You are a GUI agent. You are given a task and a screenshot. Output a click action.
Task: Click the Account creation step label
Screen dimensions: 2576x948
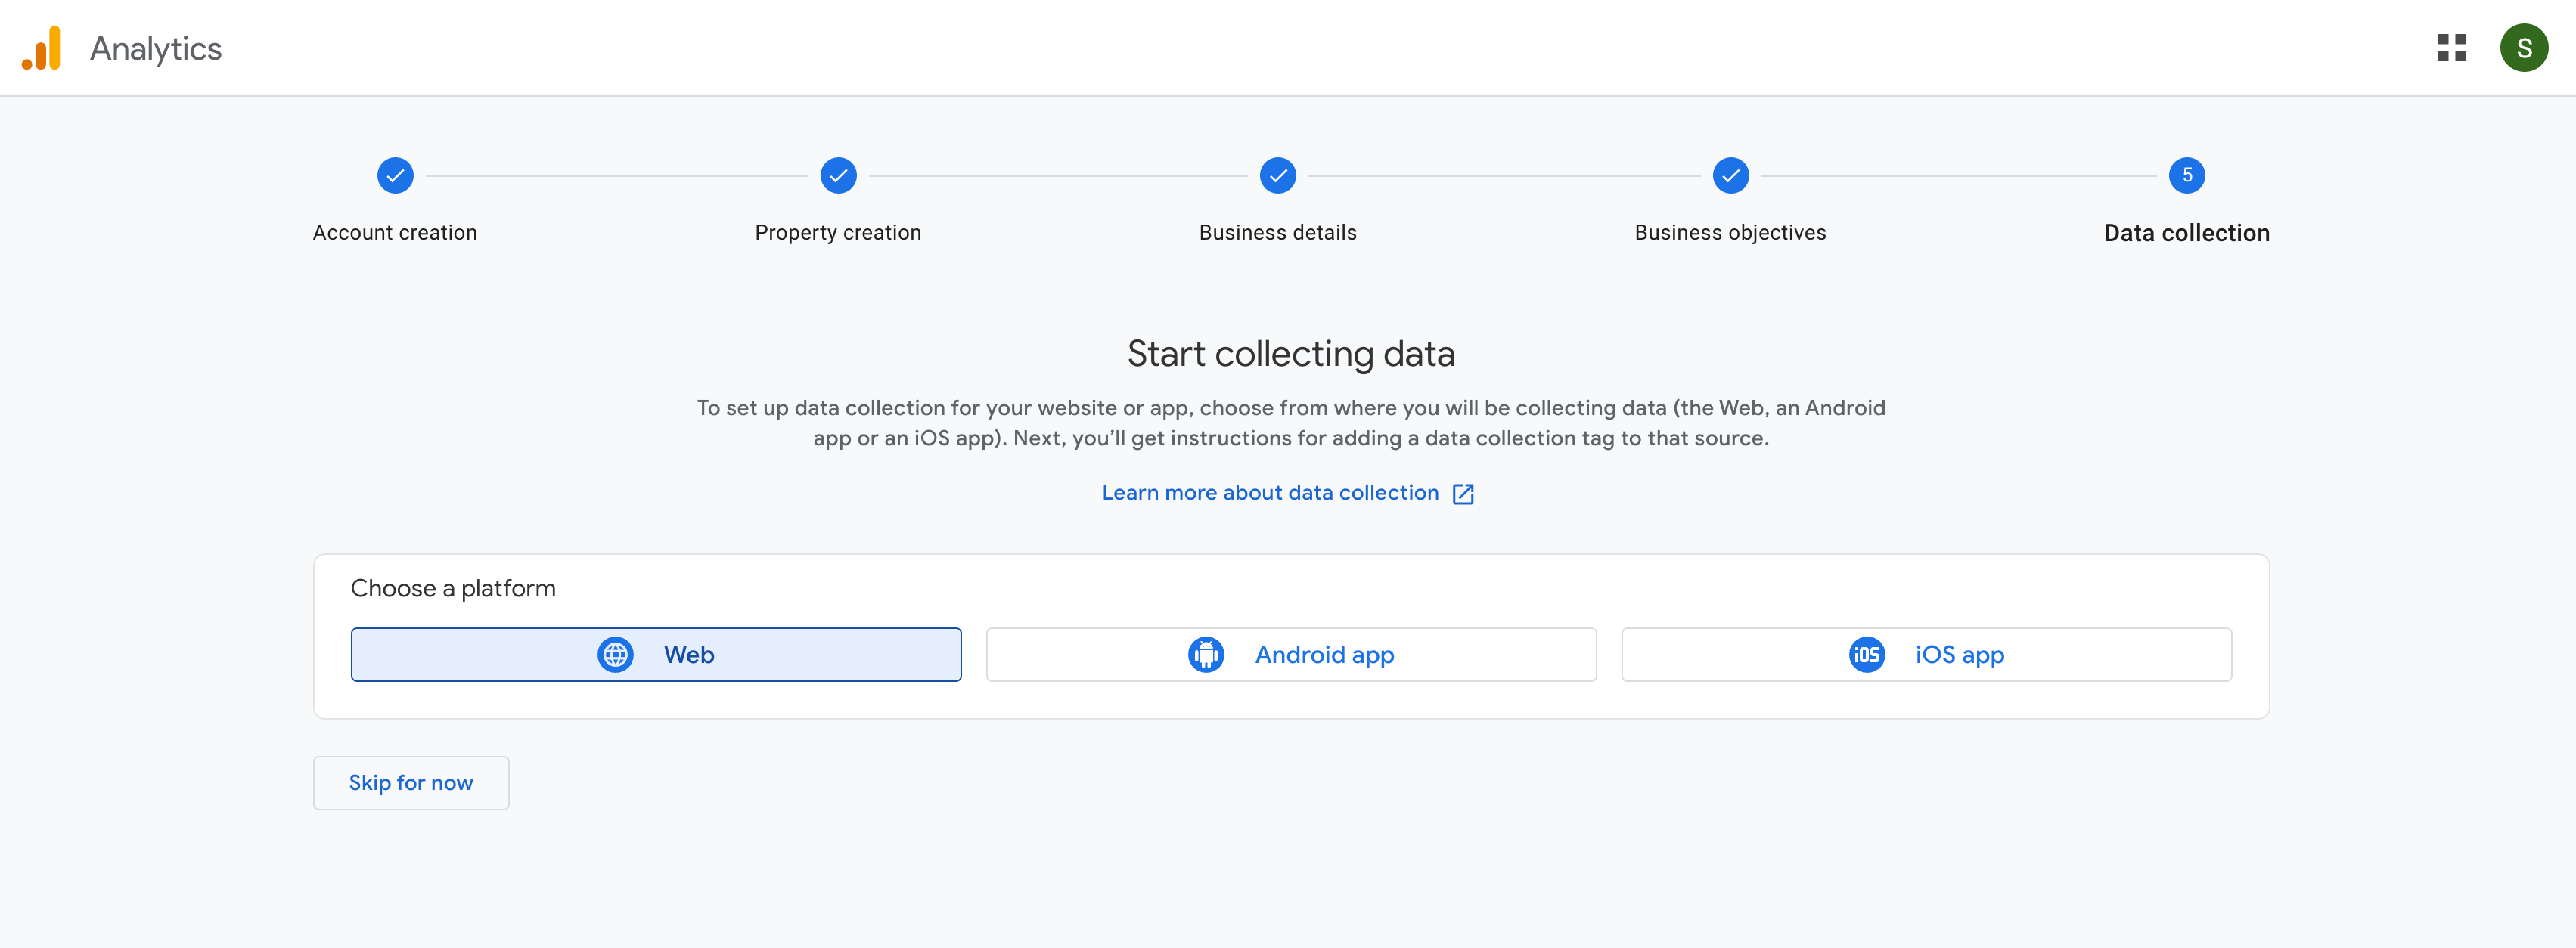click(x=394, y=231)
